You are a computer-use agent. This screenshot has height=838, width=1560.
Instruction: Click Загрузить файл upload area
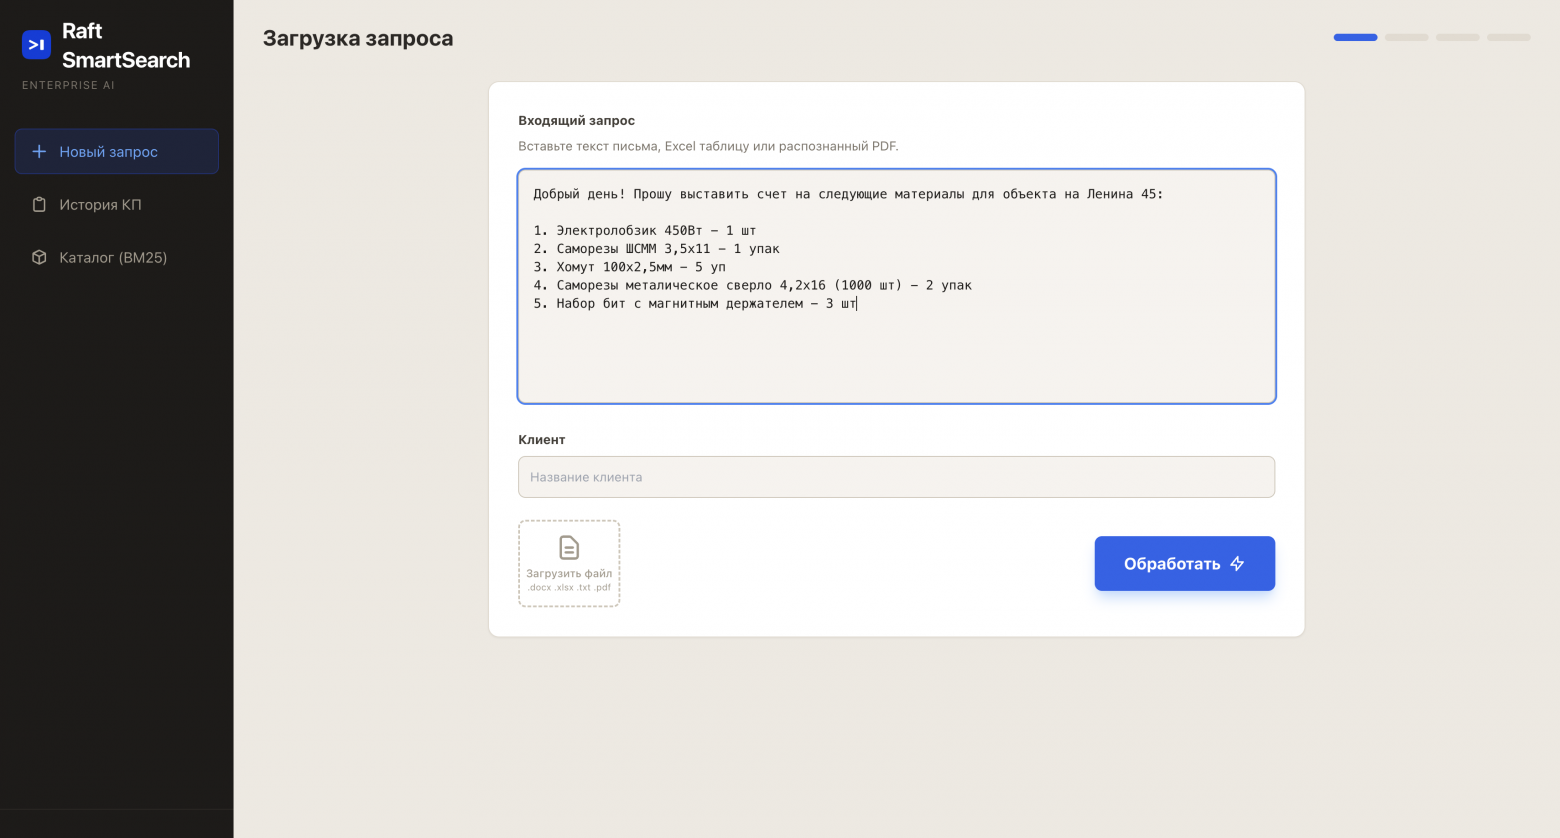click(x=569, y=564)
